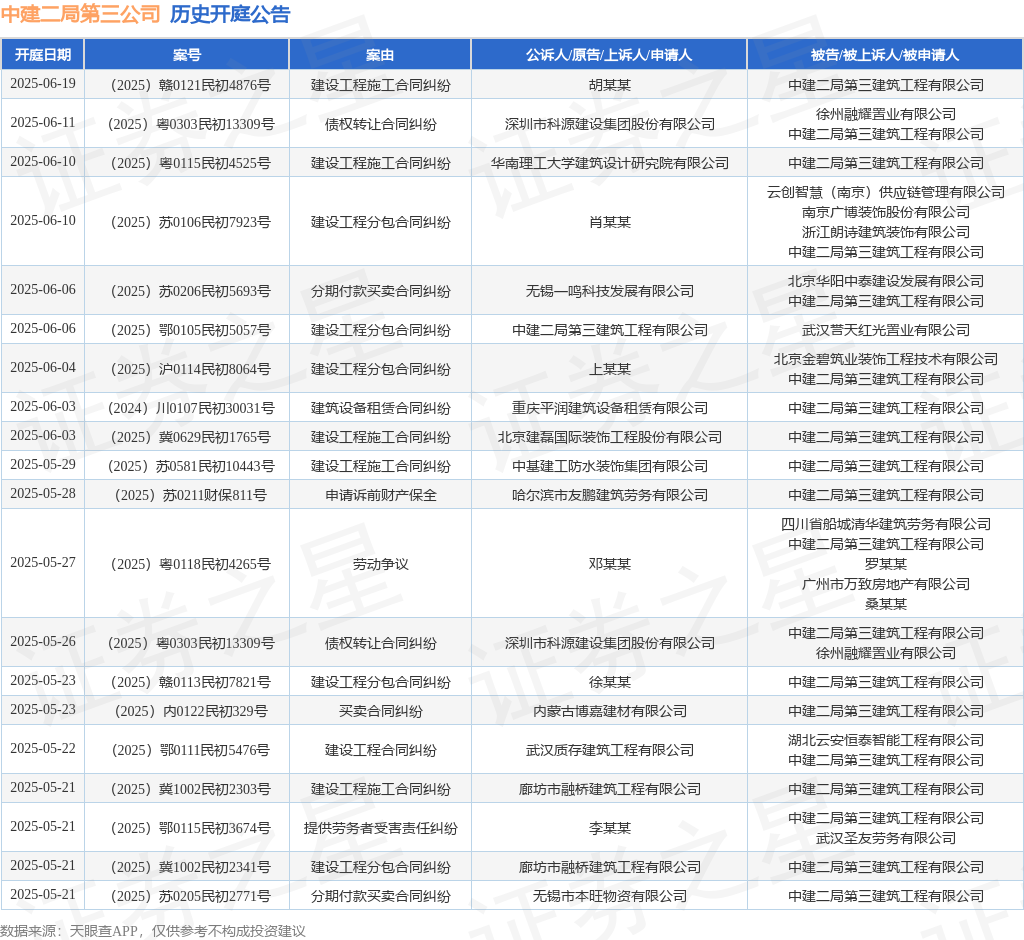Click plaintiff 肖某某
The height and width of the screenshot is (940, 1024).
coord(610,222)
